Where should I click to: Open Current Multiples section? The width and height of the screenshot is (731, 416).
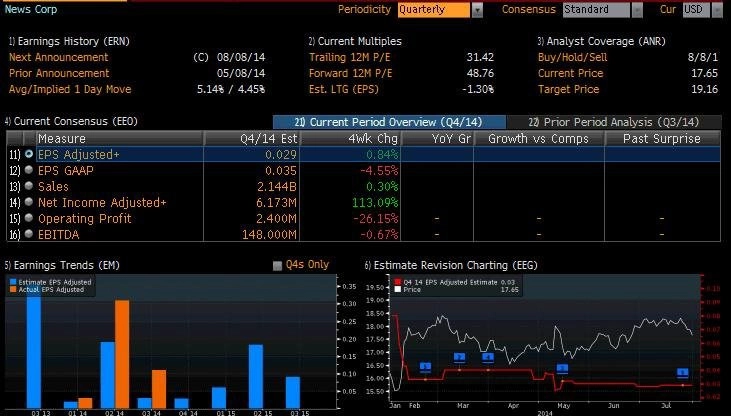355,41
